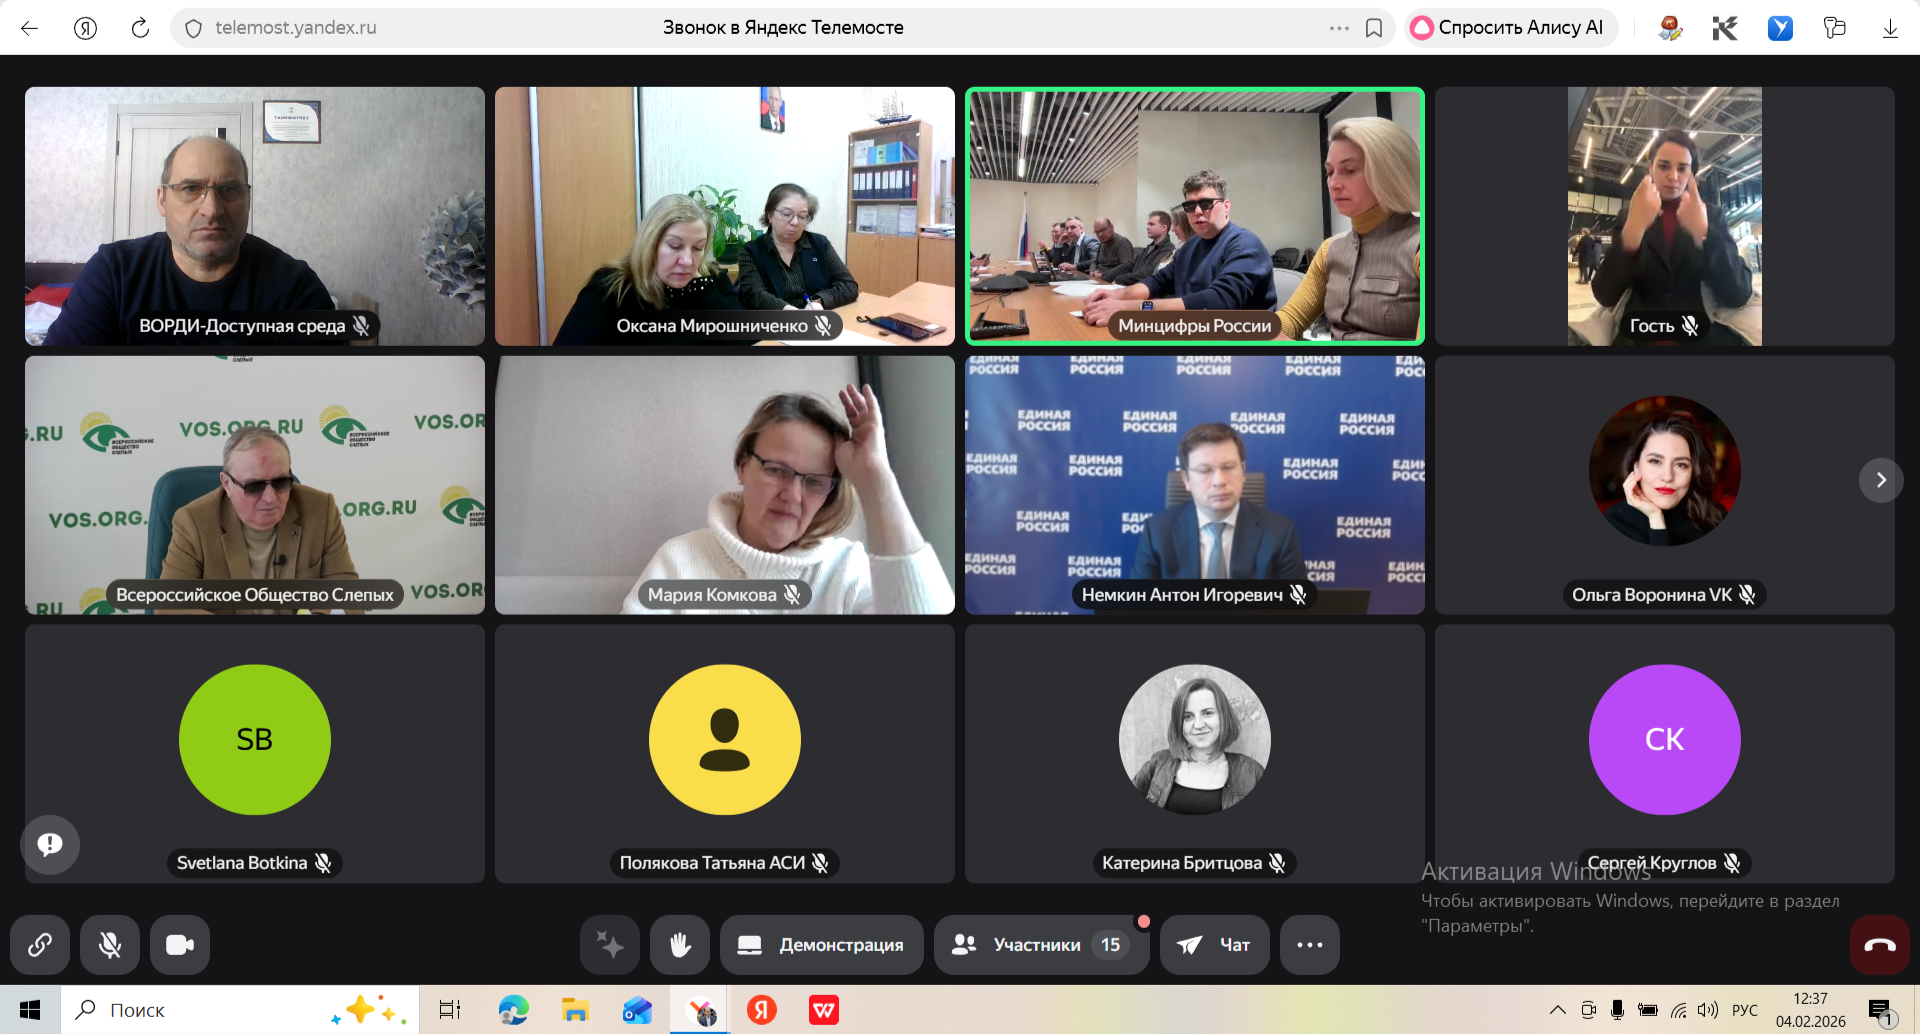Image resolution: width=1920 pixels, height=1034 pixels.
Task: Open more call options menu
Action: (1310, 945)
